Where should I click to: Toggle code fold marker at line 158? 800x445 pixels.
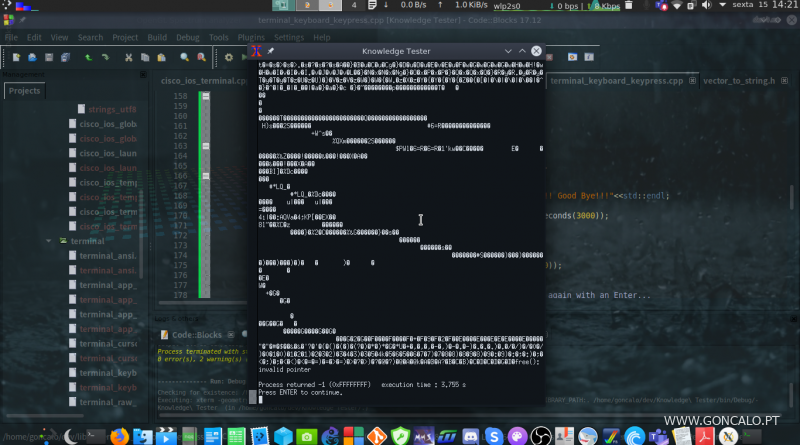tap(206, 96)
